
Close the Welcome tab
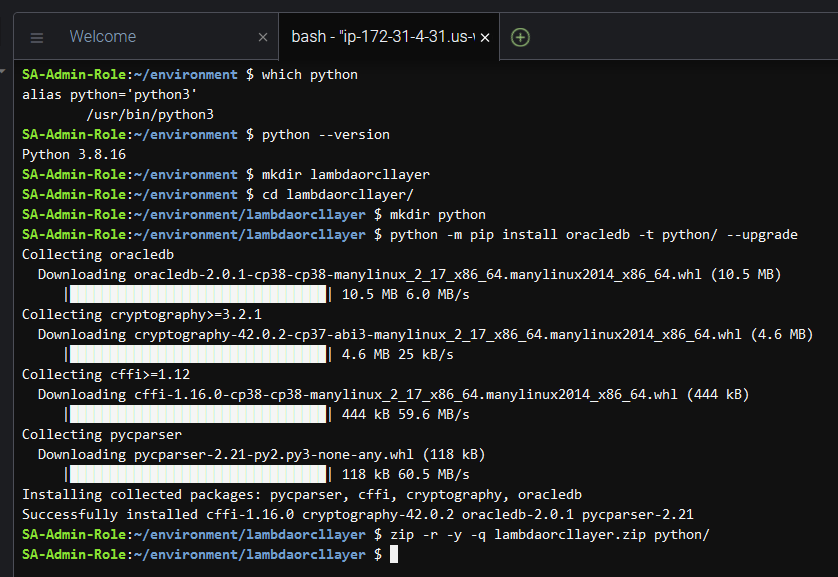click(263, 37)
